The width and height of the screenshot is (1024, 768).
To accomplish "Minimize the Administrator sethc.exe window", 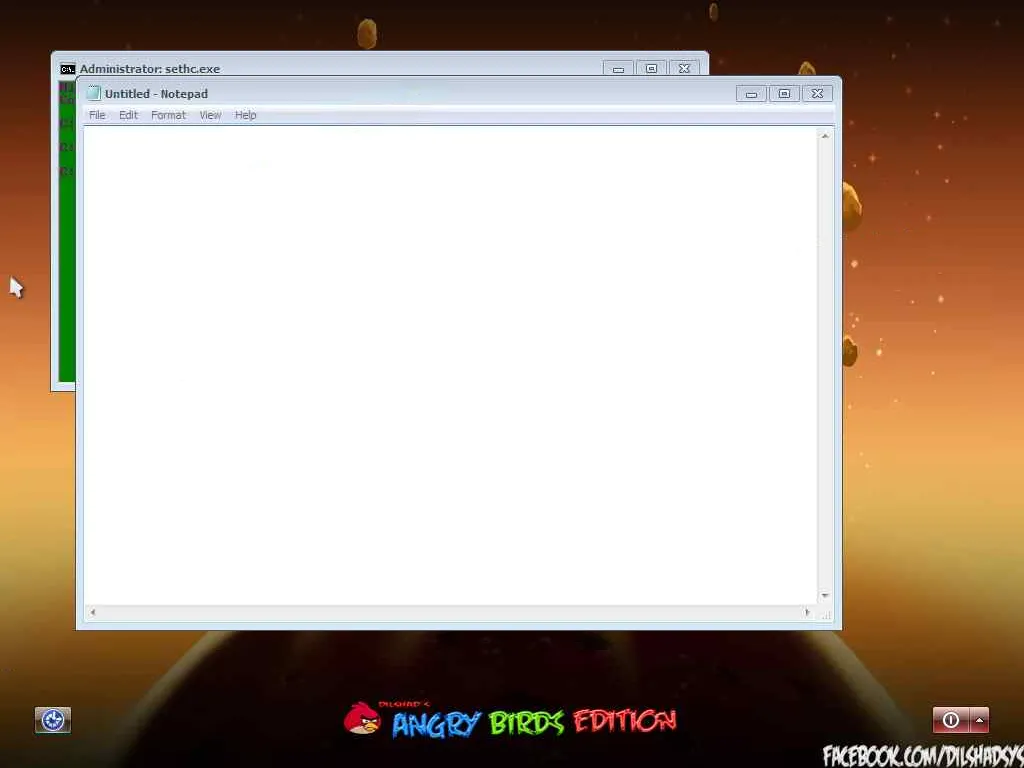I will point(618,69).
